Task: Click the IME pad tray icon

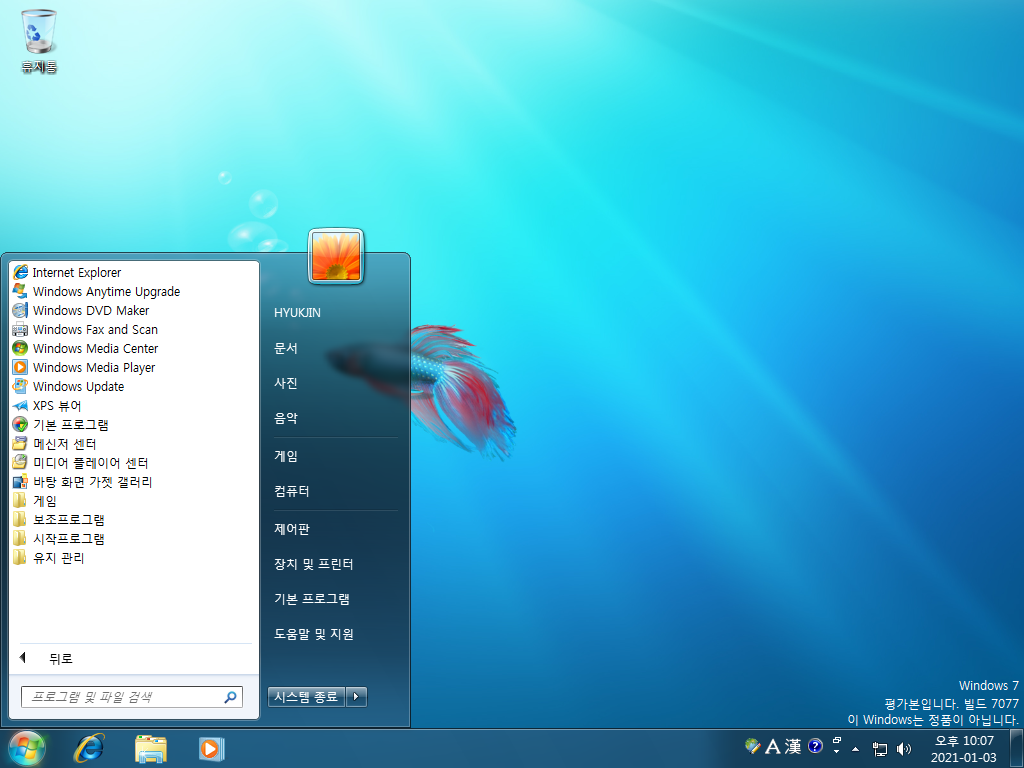Action: [752, 746]
